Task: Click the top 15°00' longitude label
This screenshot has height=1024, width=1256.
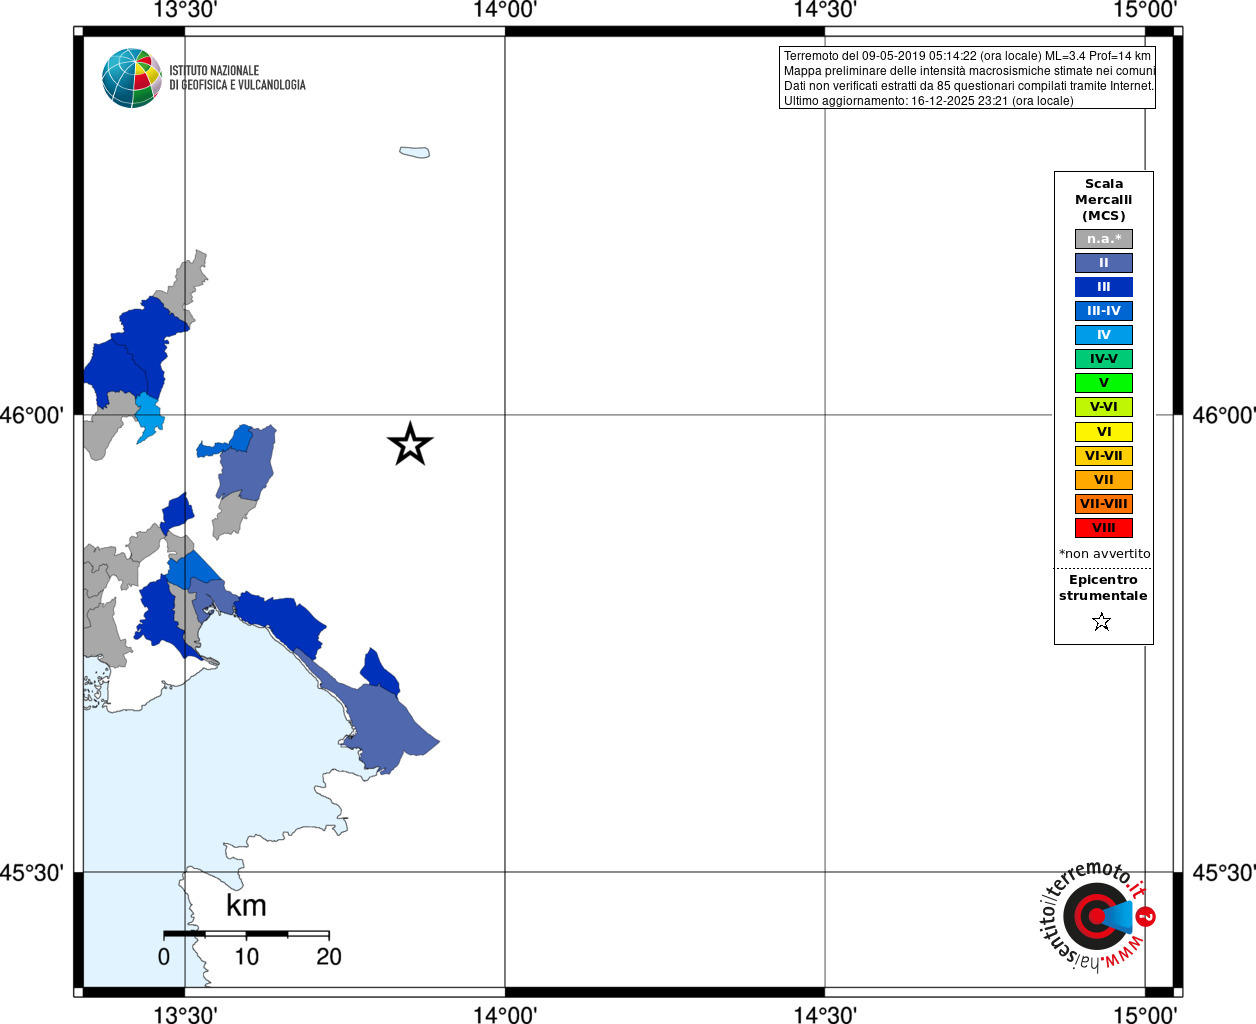Action: click(1145, 10)
